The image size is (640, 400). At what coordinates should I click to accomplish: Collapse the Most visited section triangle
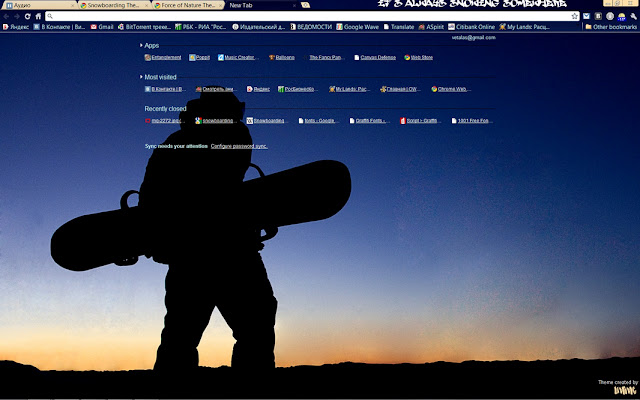pos(141,77)
